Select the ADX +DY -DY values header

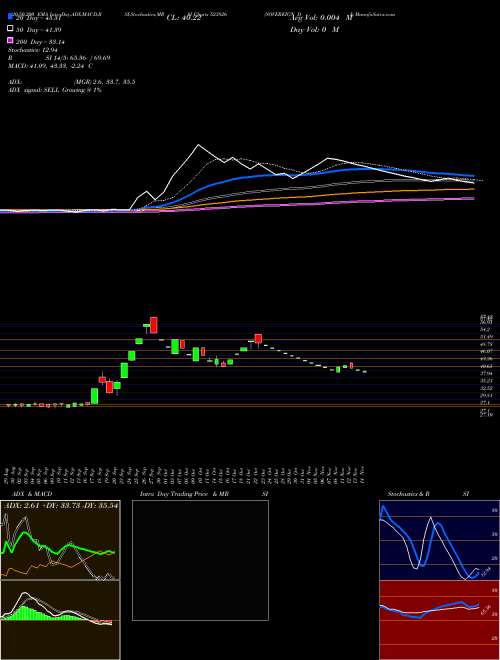point(61,505)
